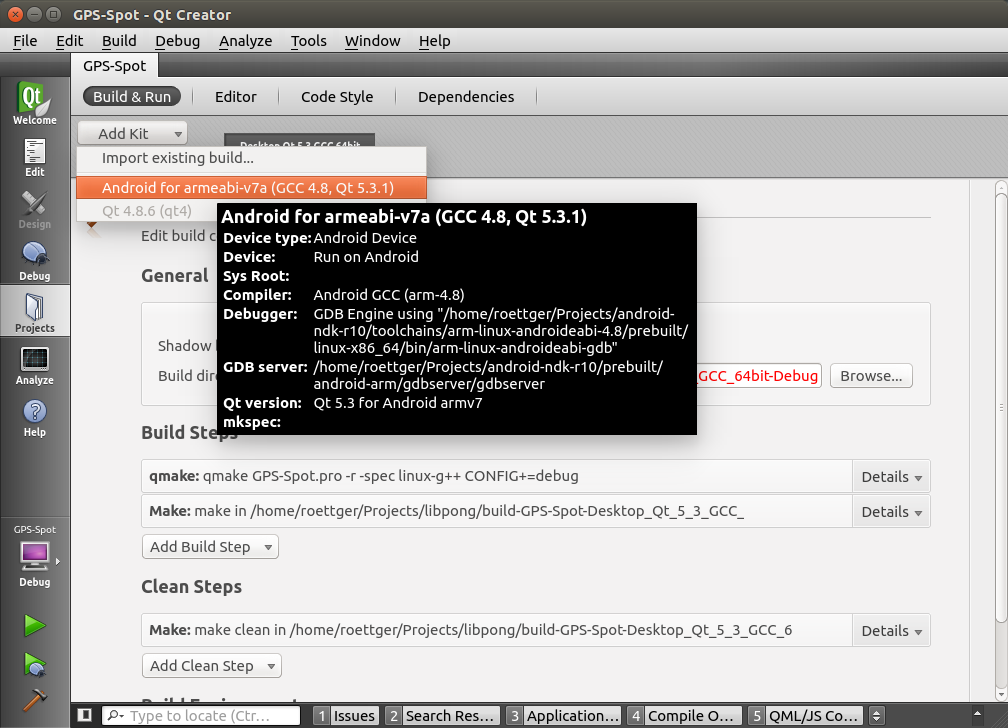This screenshot has width=1008, height=728.
Task: Open the output pane list selector
Action: coord(876,715)
